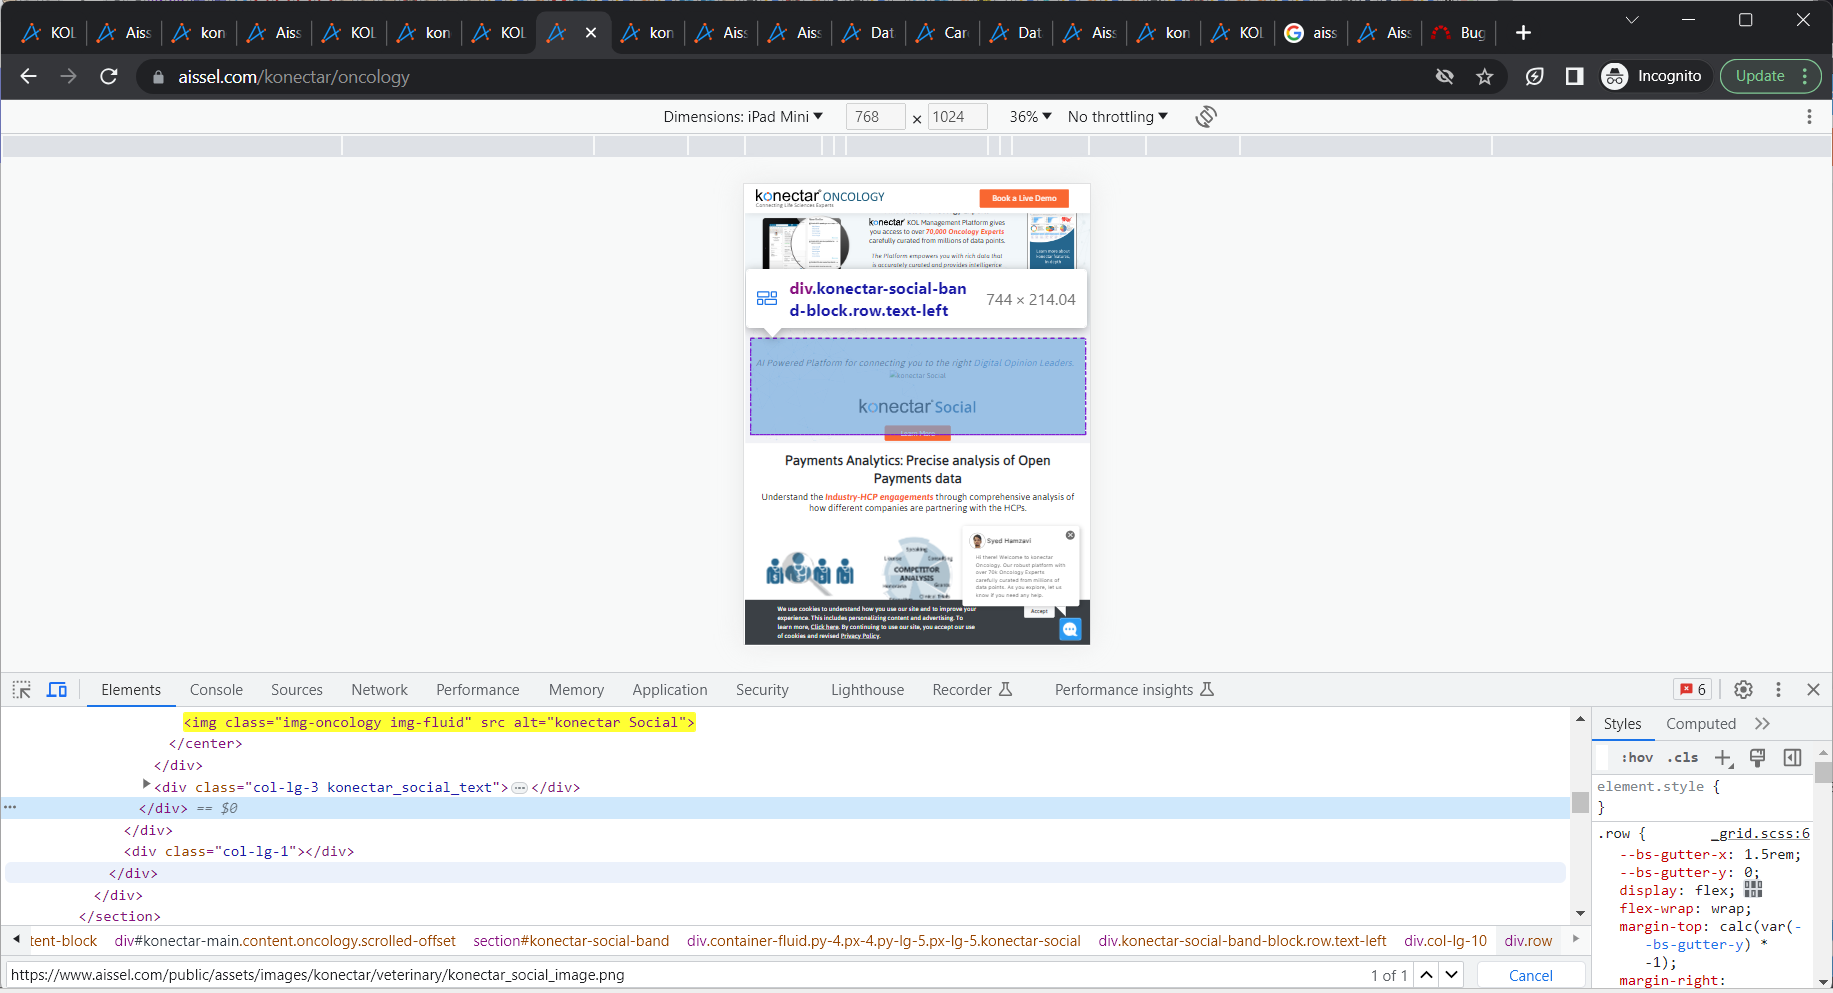Open the flexbox editor icon next to display: flex
This screenshot has height=993, width=1833.
tap(1753, 890)
